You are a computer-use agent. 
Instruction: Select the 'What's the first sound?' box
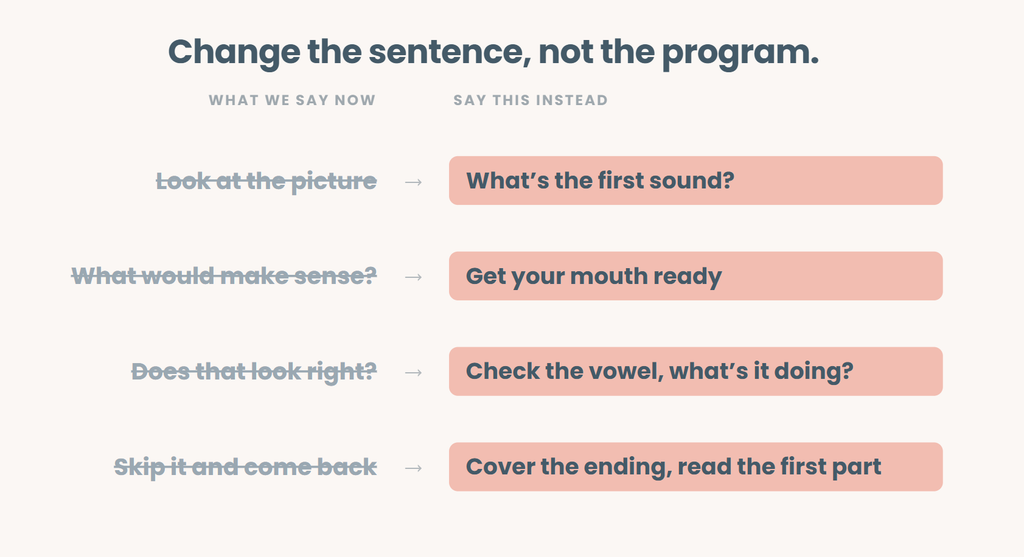coord(696,180)
